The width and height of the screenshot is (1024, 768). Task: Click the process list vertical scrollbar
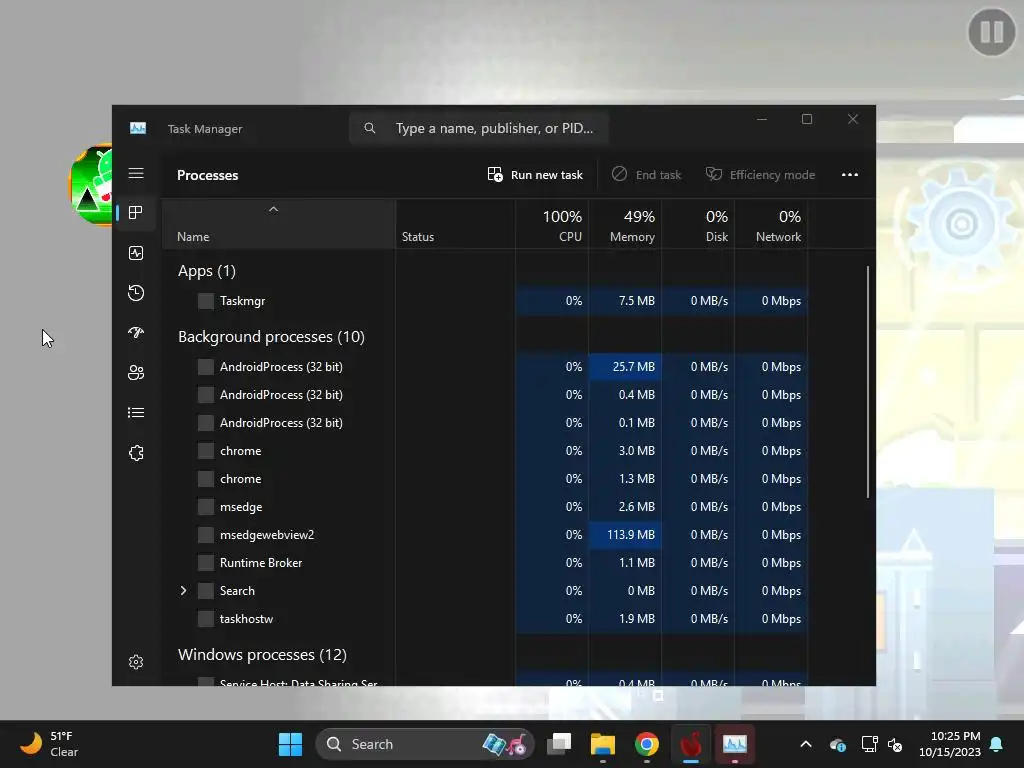[868, 382]
